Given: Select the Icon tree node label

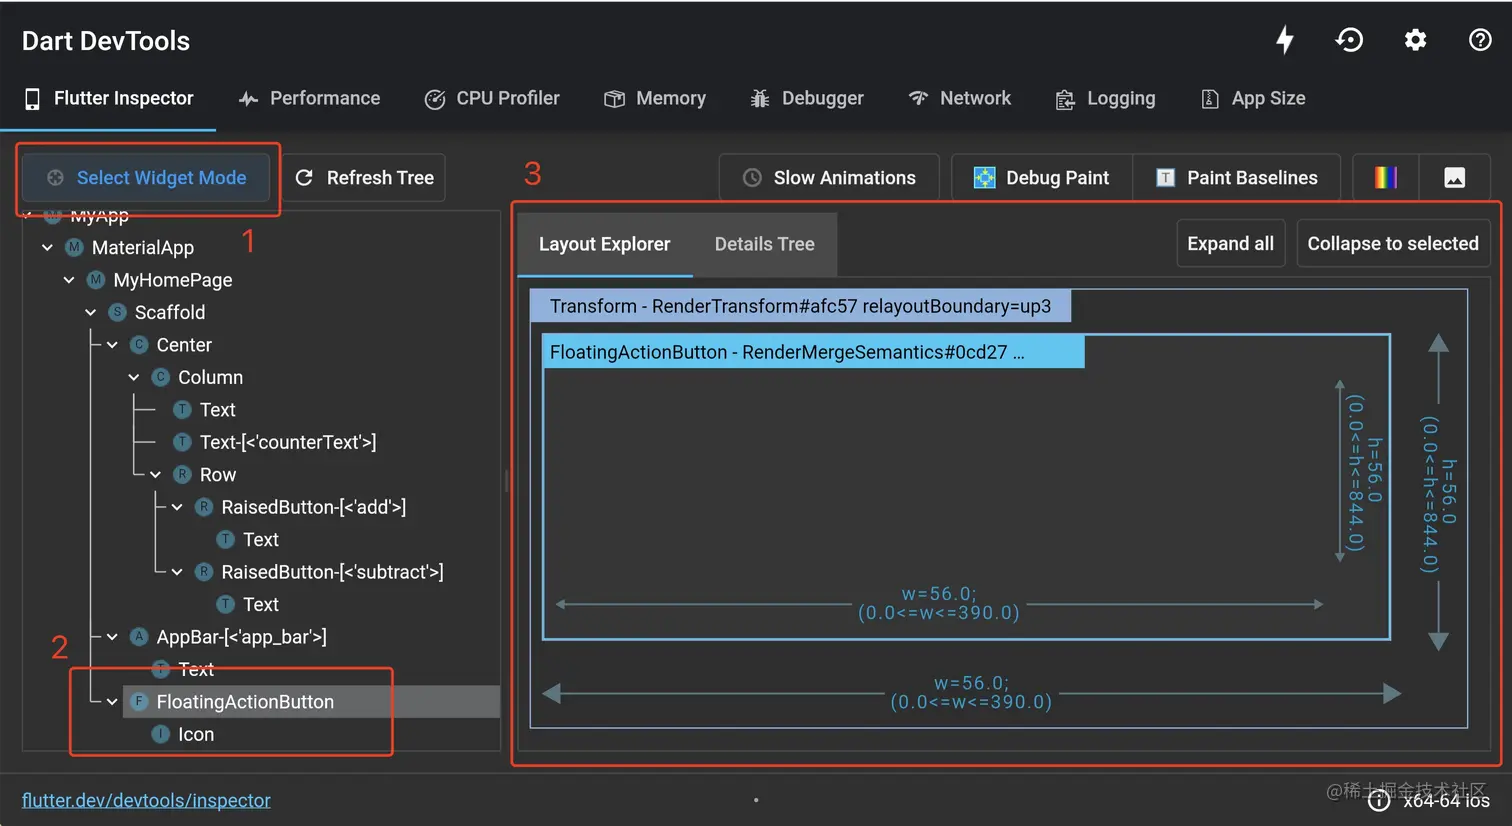Looking at the screenshot, I should point(196,734).
